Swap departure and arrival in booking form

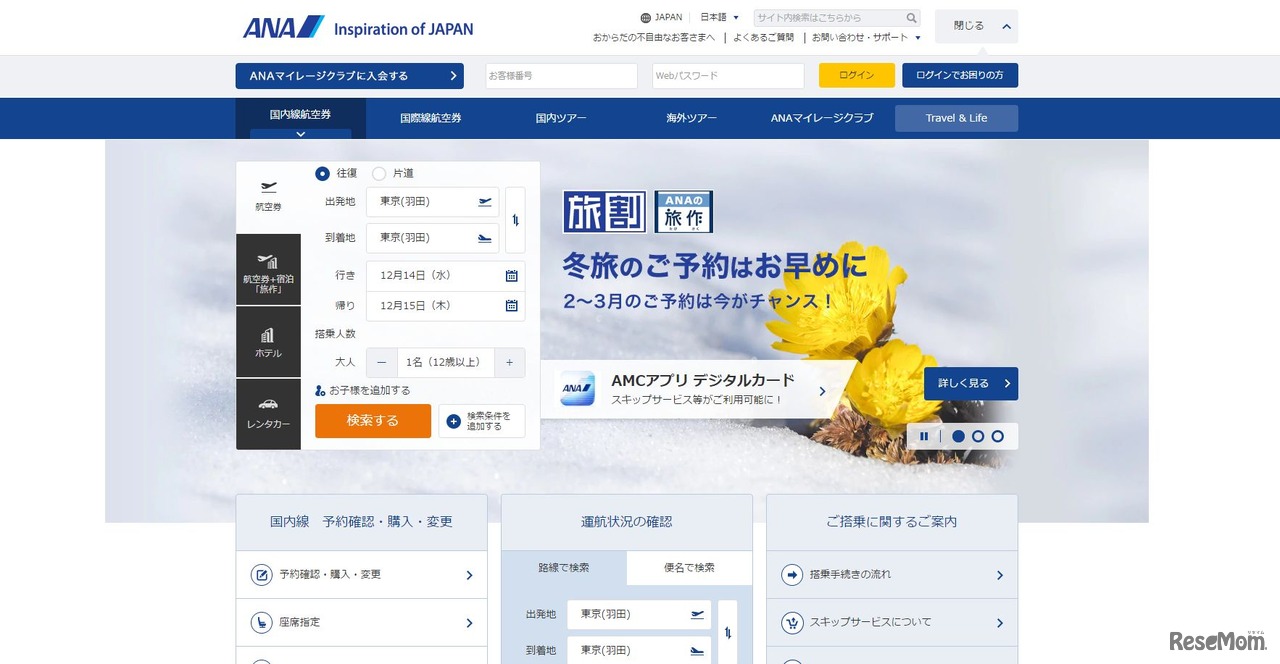click(x=515, y=220)
